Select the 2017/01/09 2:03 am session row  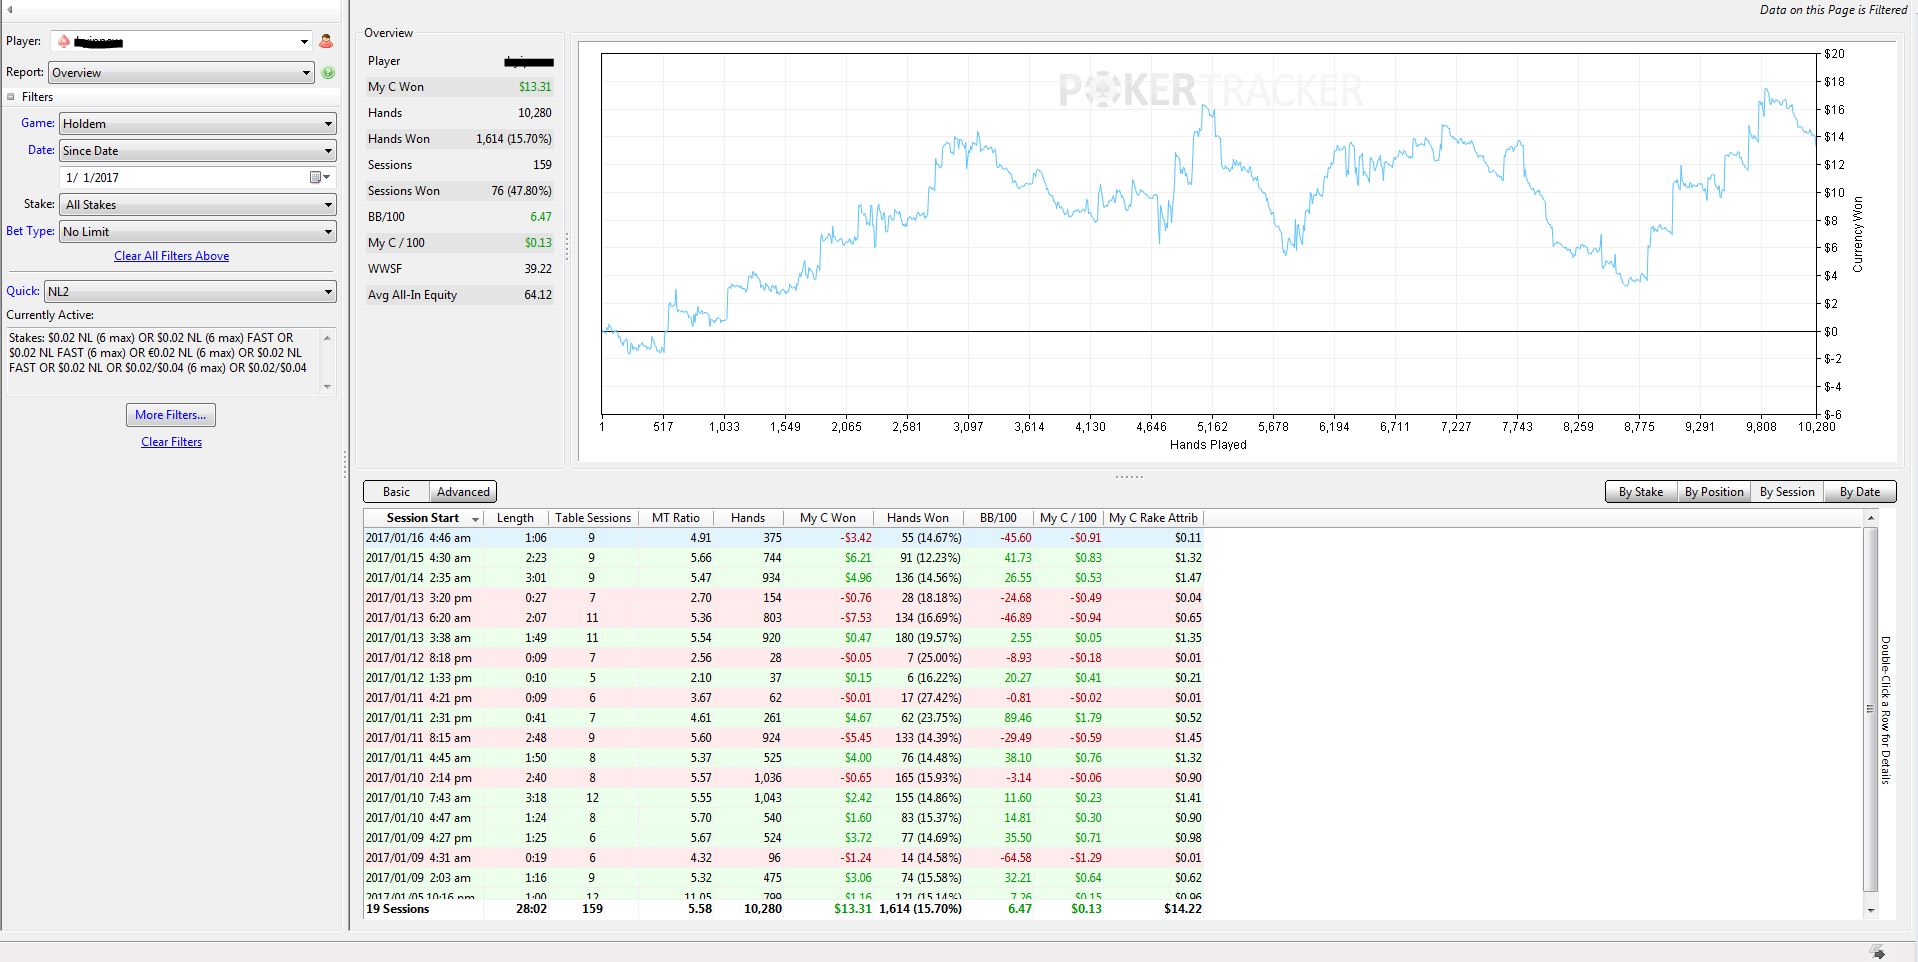(783, 878)
